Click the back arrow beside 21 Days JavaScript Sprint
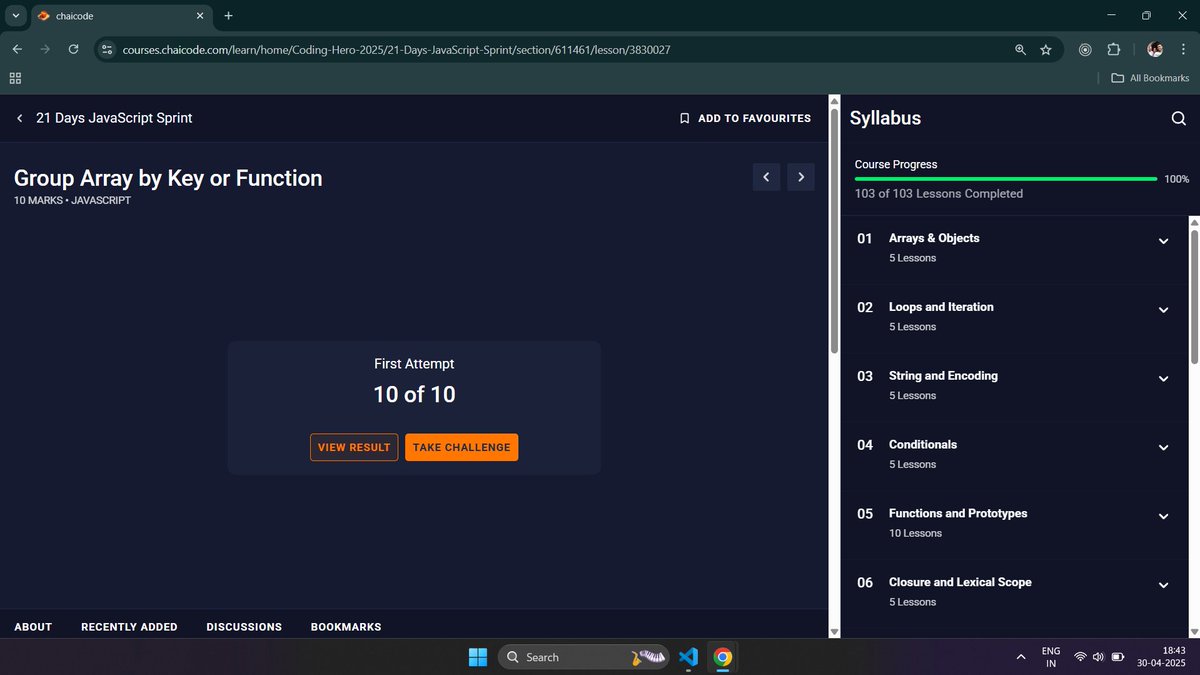This screenshot has height=675, width=1200. [20, 118]
